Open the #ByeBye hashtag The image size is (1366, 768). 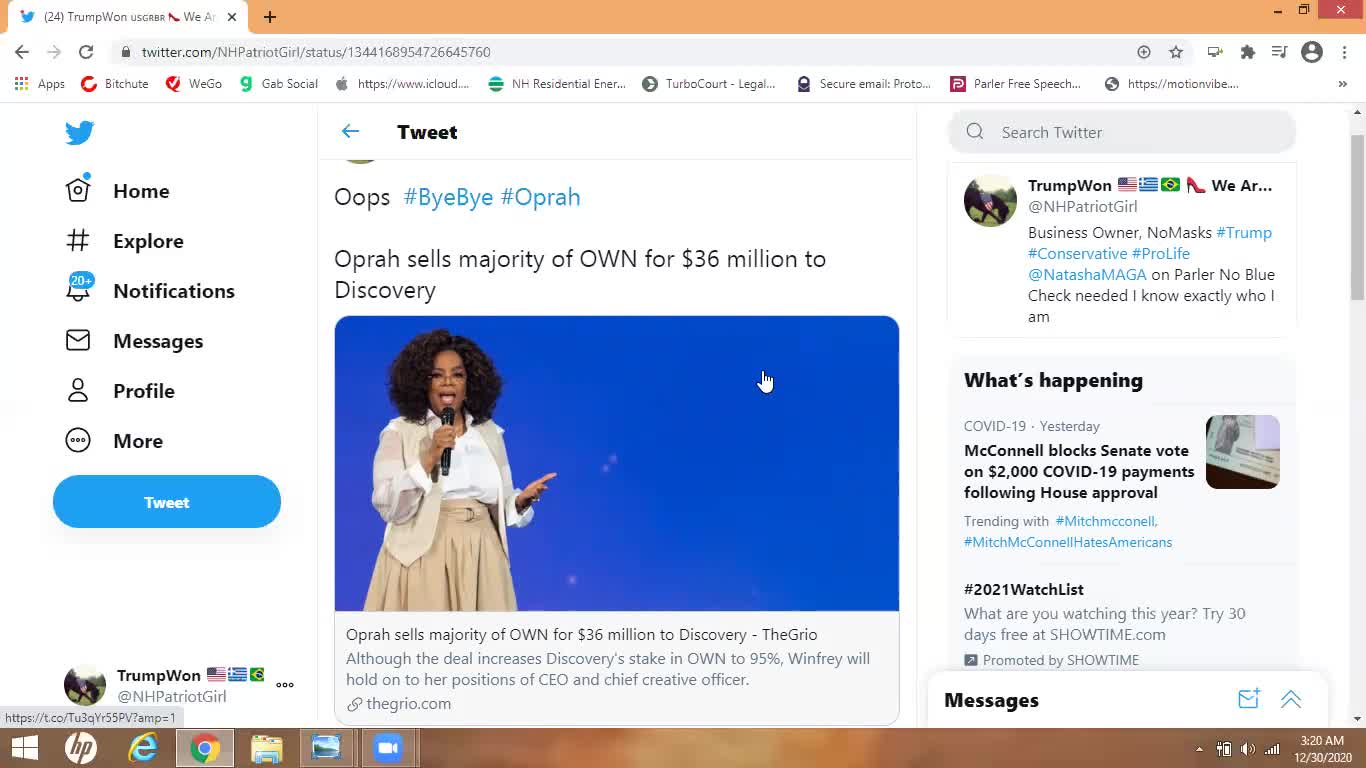click(448, 197)
